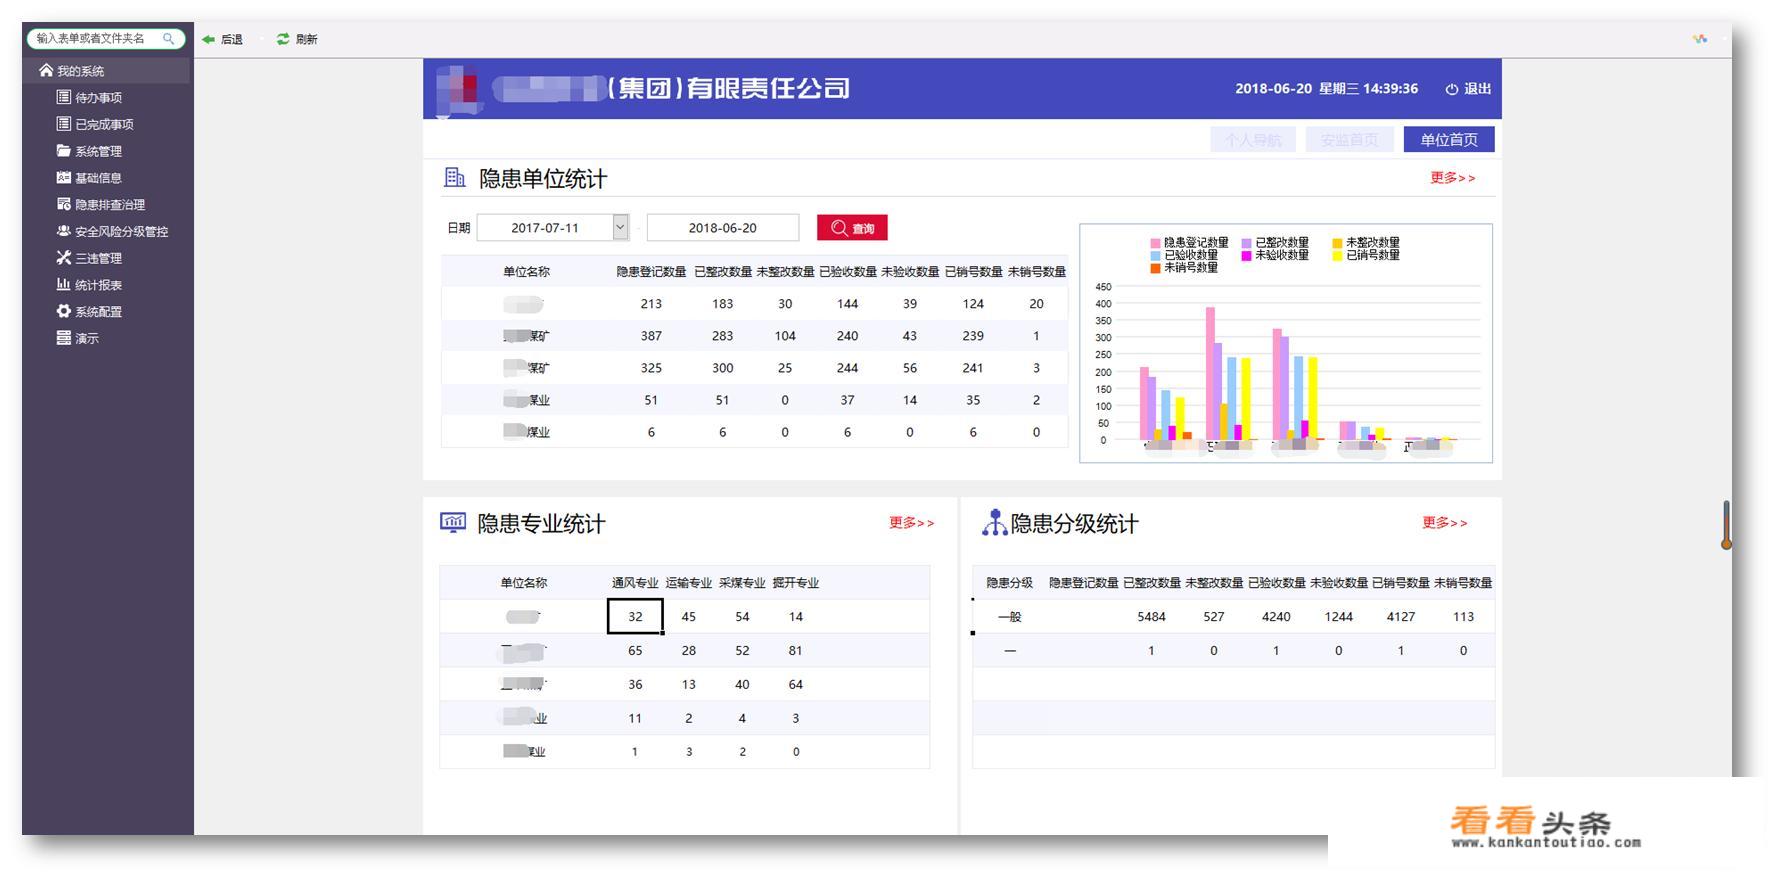The height and width of the screenshot is (877, 1774).
Task: Click the 待办事项 list icon
Action: [64, 97]
